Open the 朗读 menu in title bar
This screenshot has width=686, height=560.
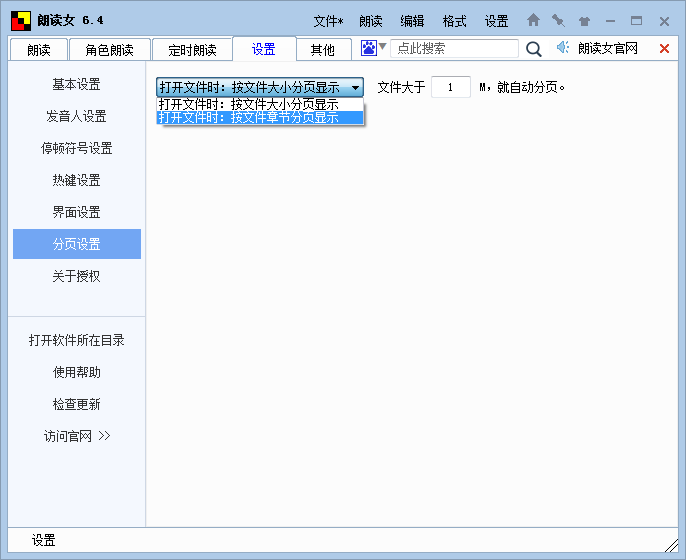(x=371, y=21)
